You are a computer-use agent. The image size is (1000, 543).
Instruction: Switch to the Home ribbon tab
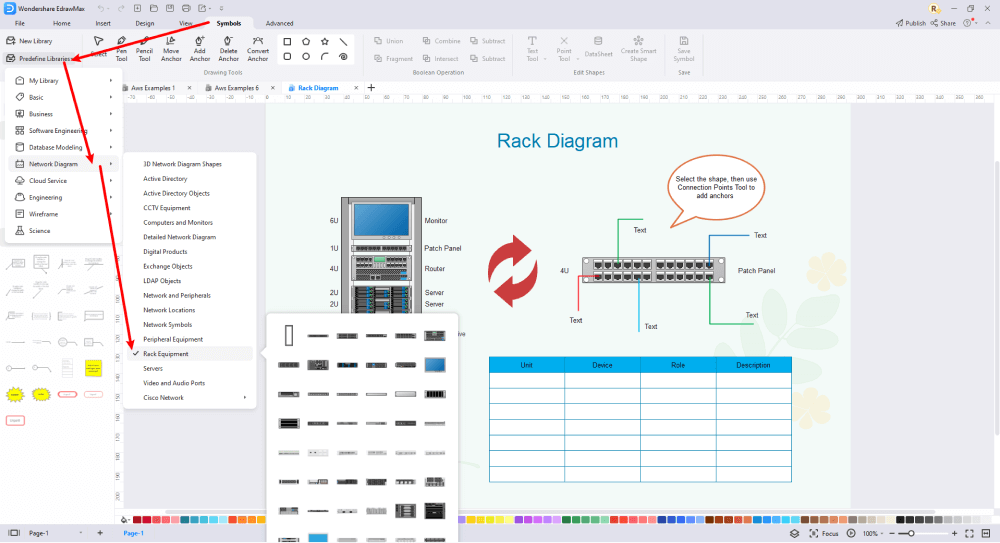point(62,23)
